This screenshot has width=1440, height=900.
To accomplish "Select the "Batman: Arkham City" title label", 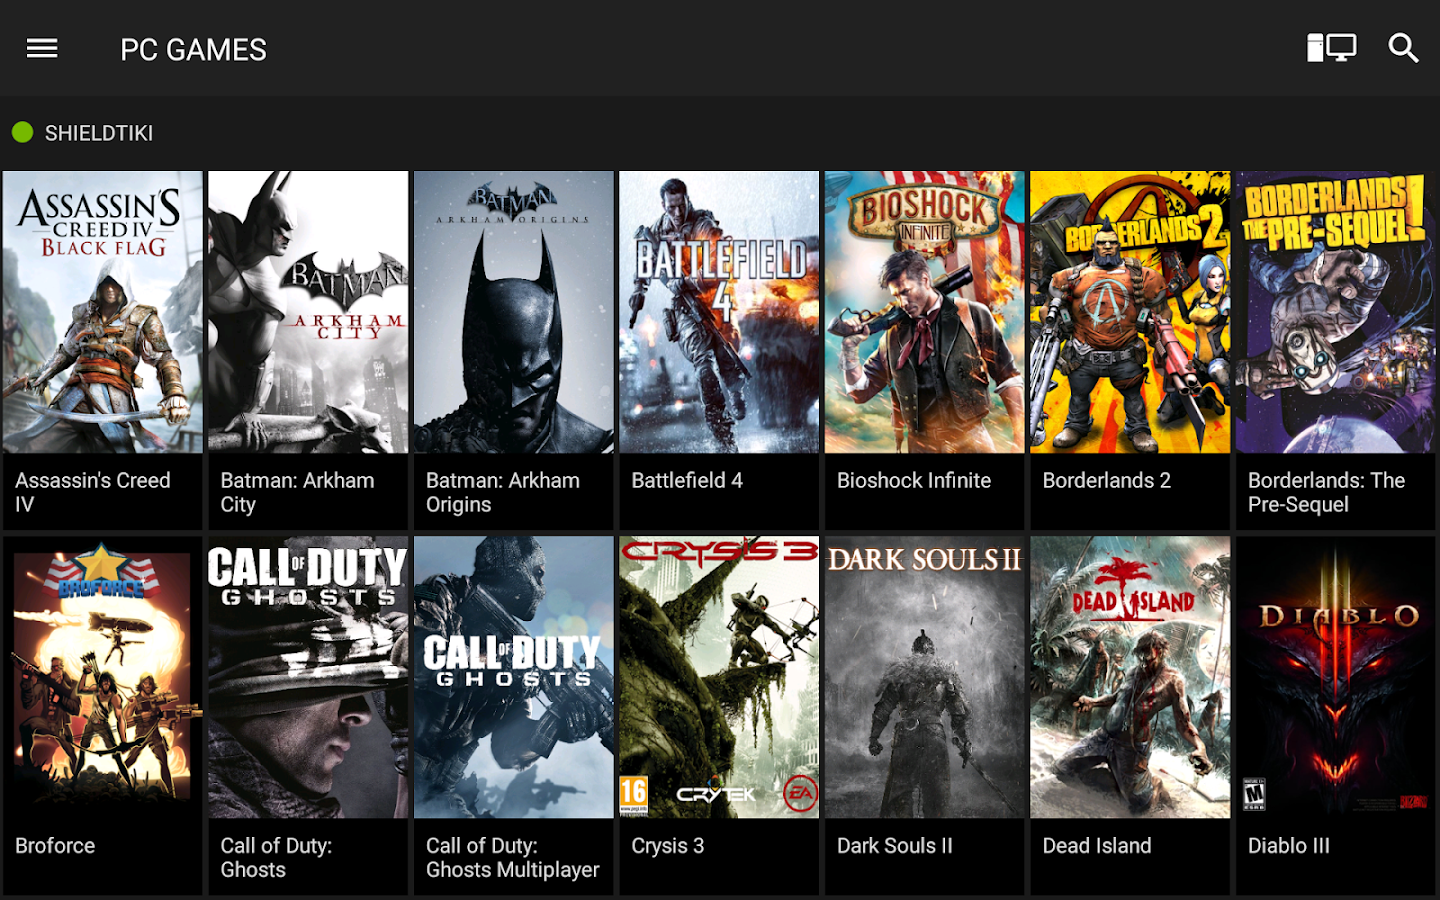I will pos(297,492).
